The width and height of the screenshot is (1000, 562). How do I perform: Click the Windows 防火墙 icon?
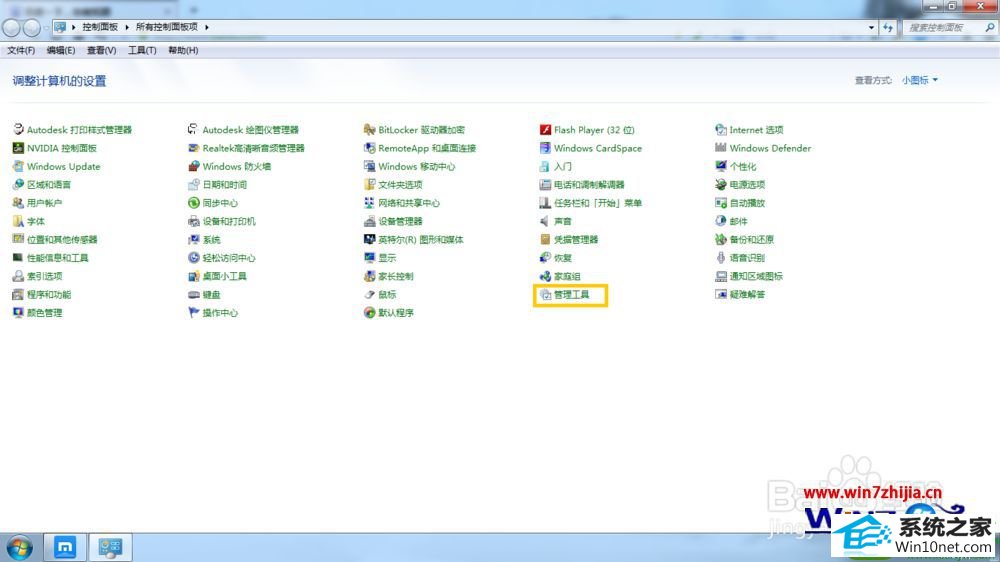(x=194, y=166)
